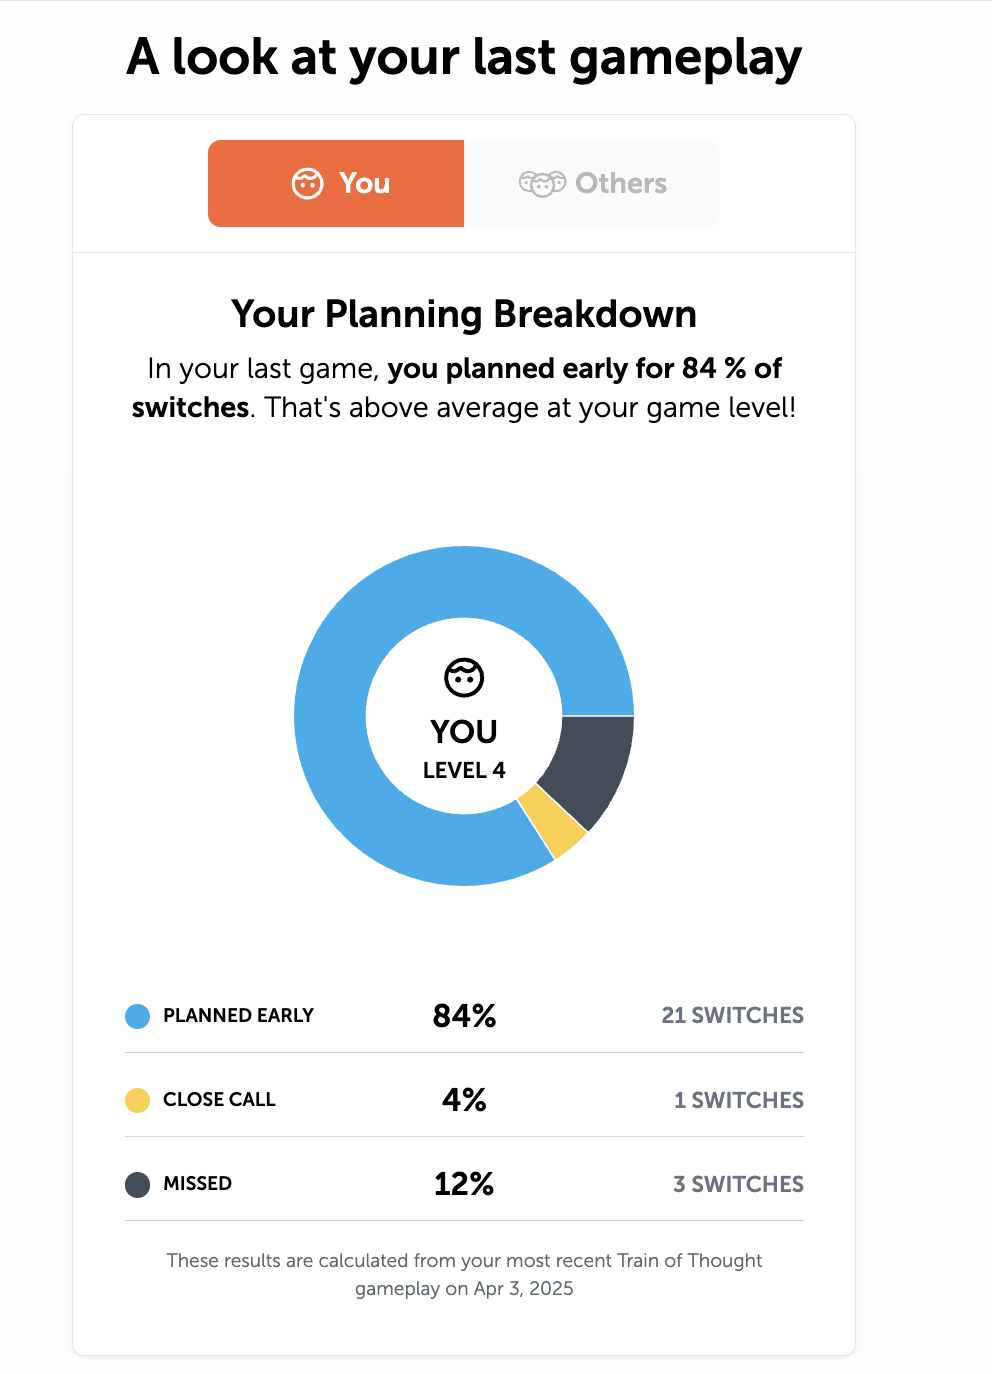Click the 21 SWITCHES text
Image resolution: width=992 pixels, height=1374 pixels.
pos(733,1015)
